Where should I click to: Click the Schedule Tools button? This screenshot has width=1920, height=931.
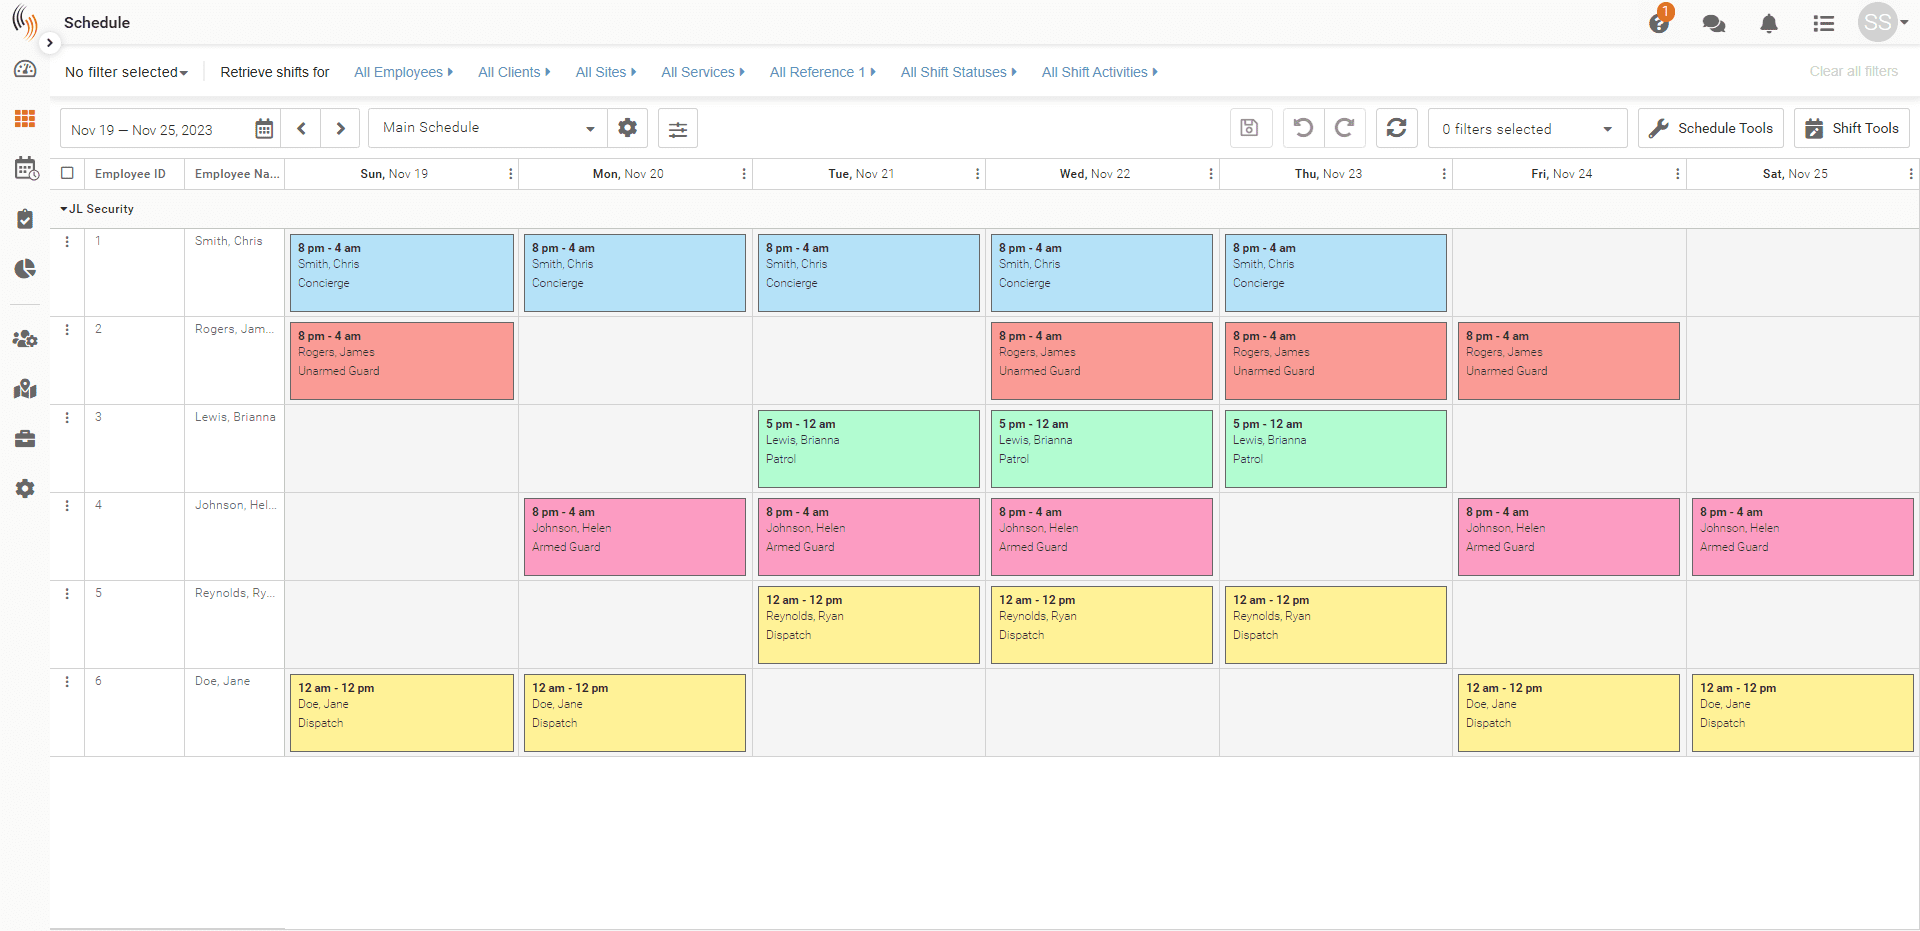1710,128
